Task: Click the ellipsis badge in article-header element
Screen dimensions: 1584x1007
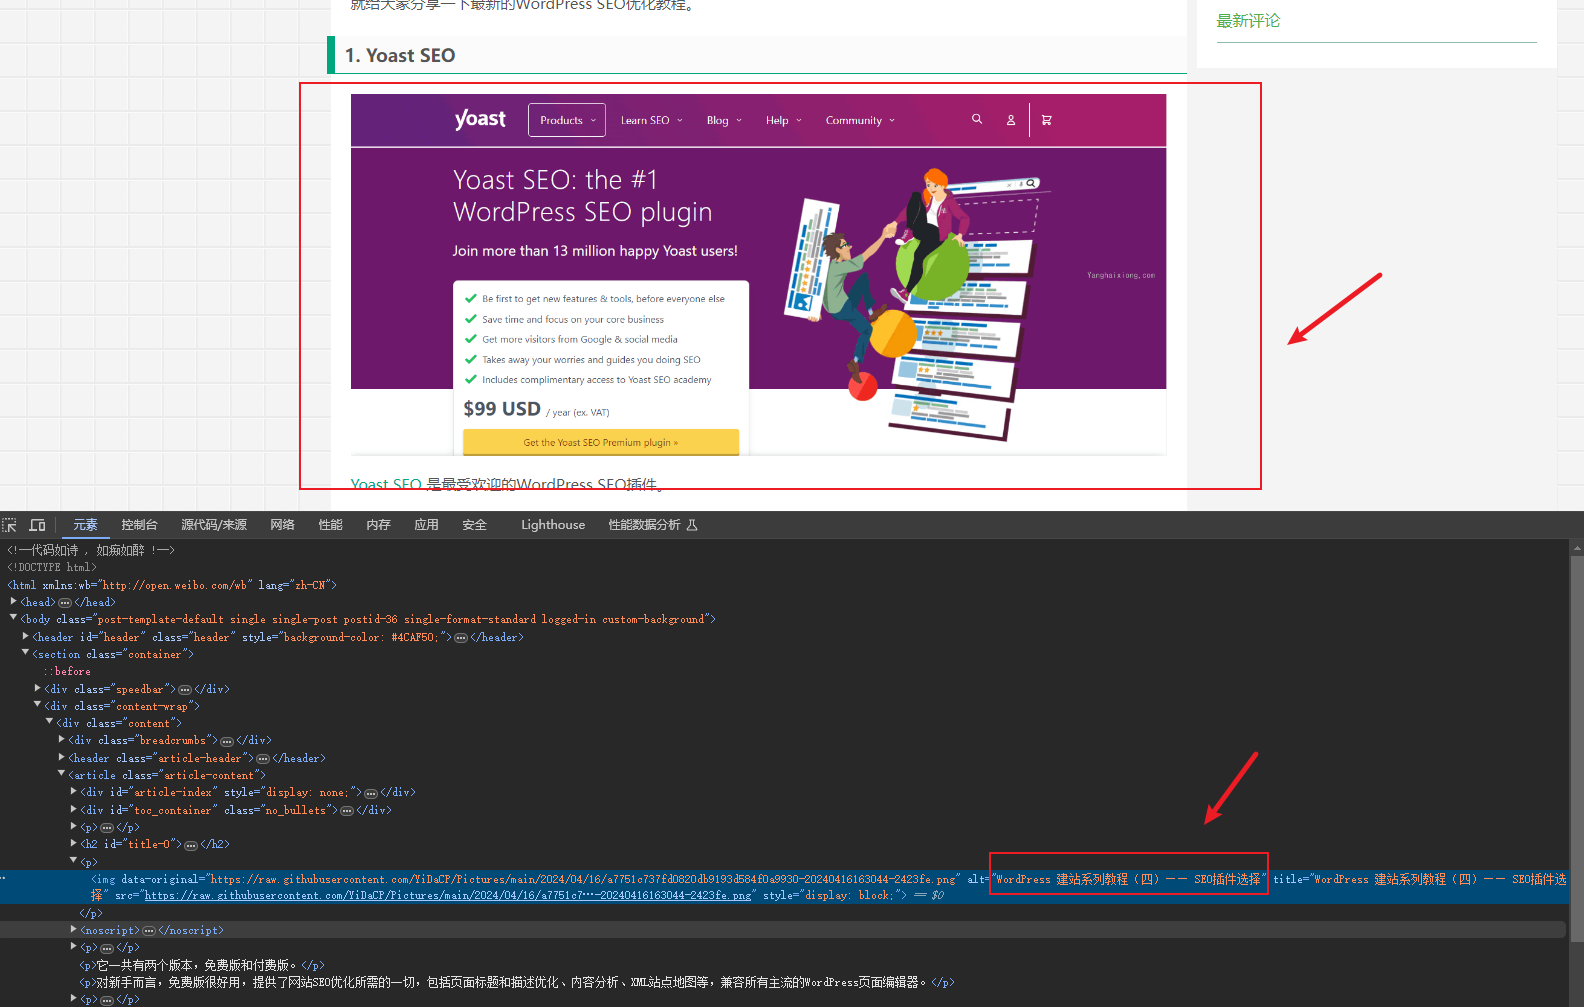Action: click(x=263, y=759)
